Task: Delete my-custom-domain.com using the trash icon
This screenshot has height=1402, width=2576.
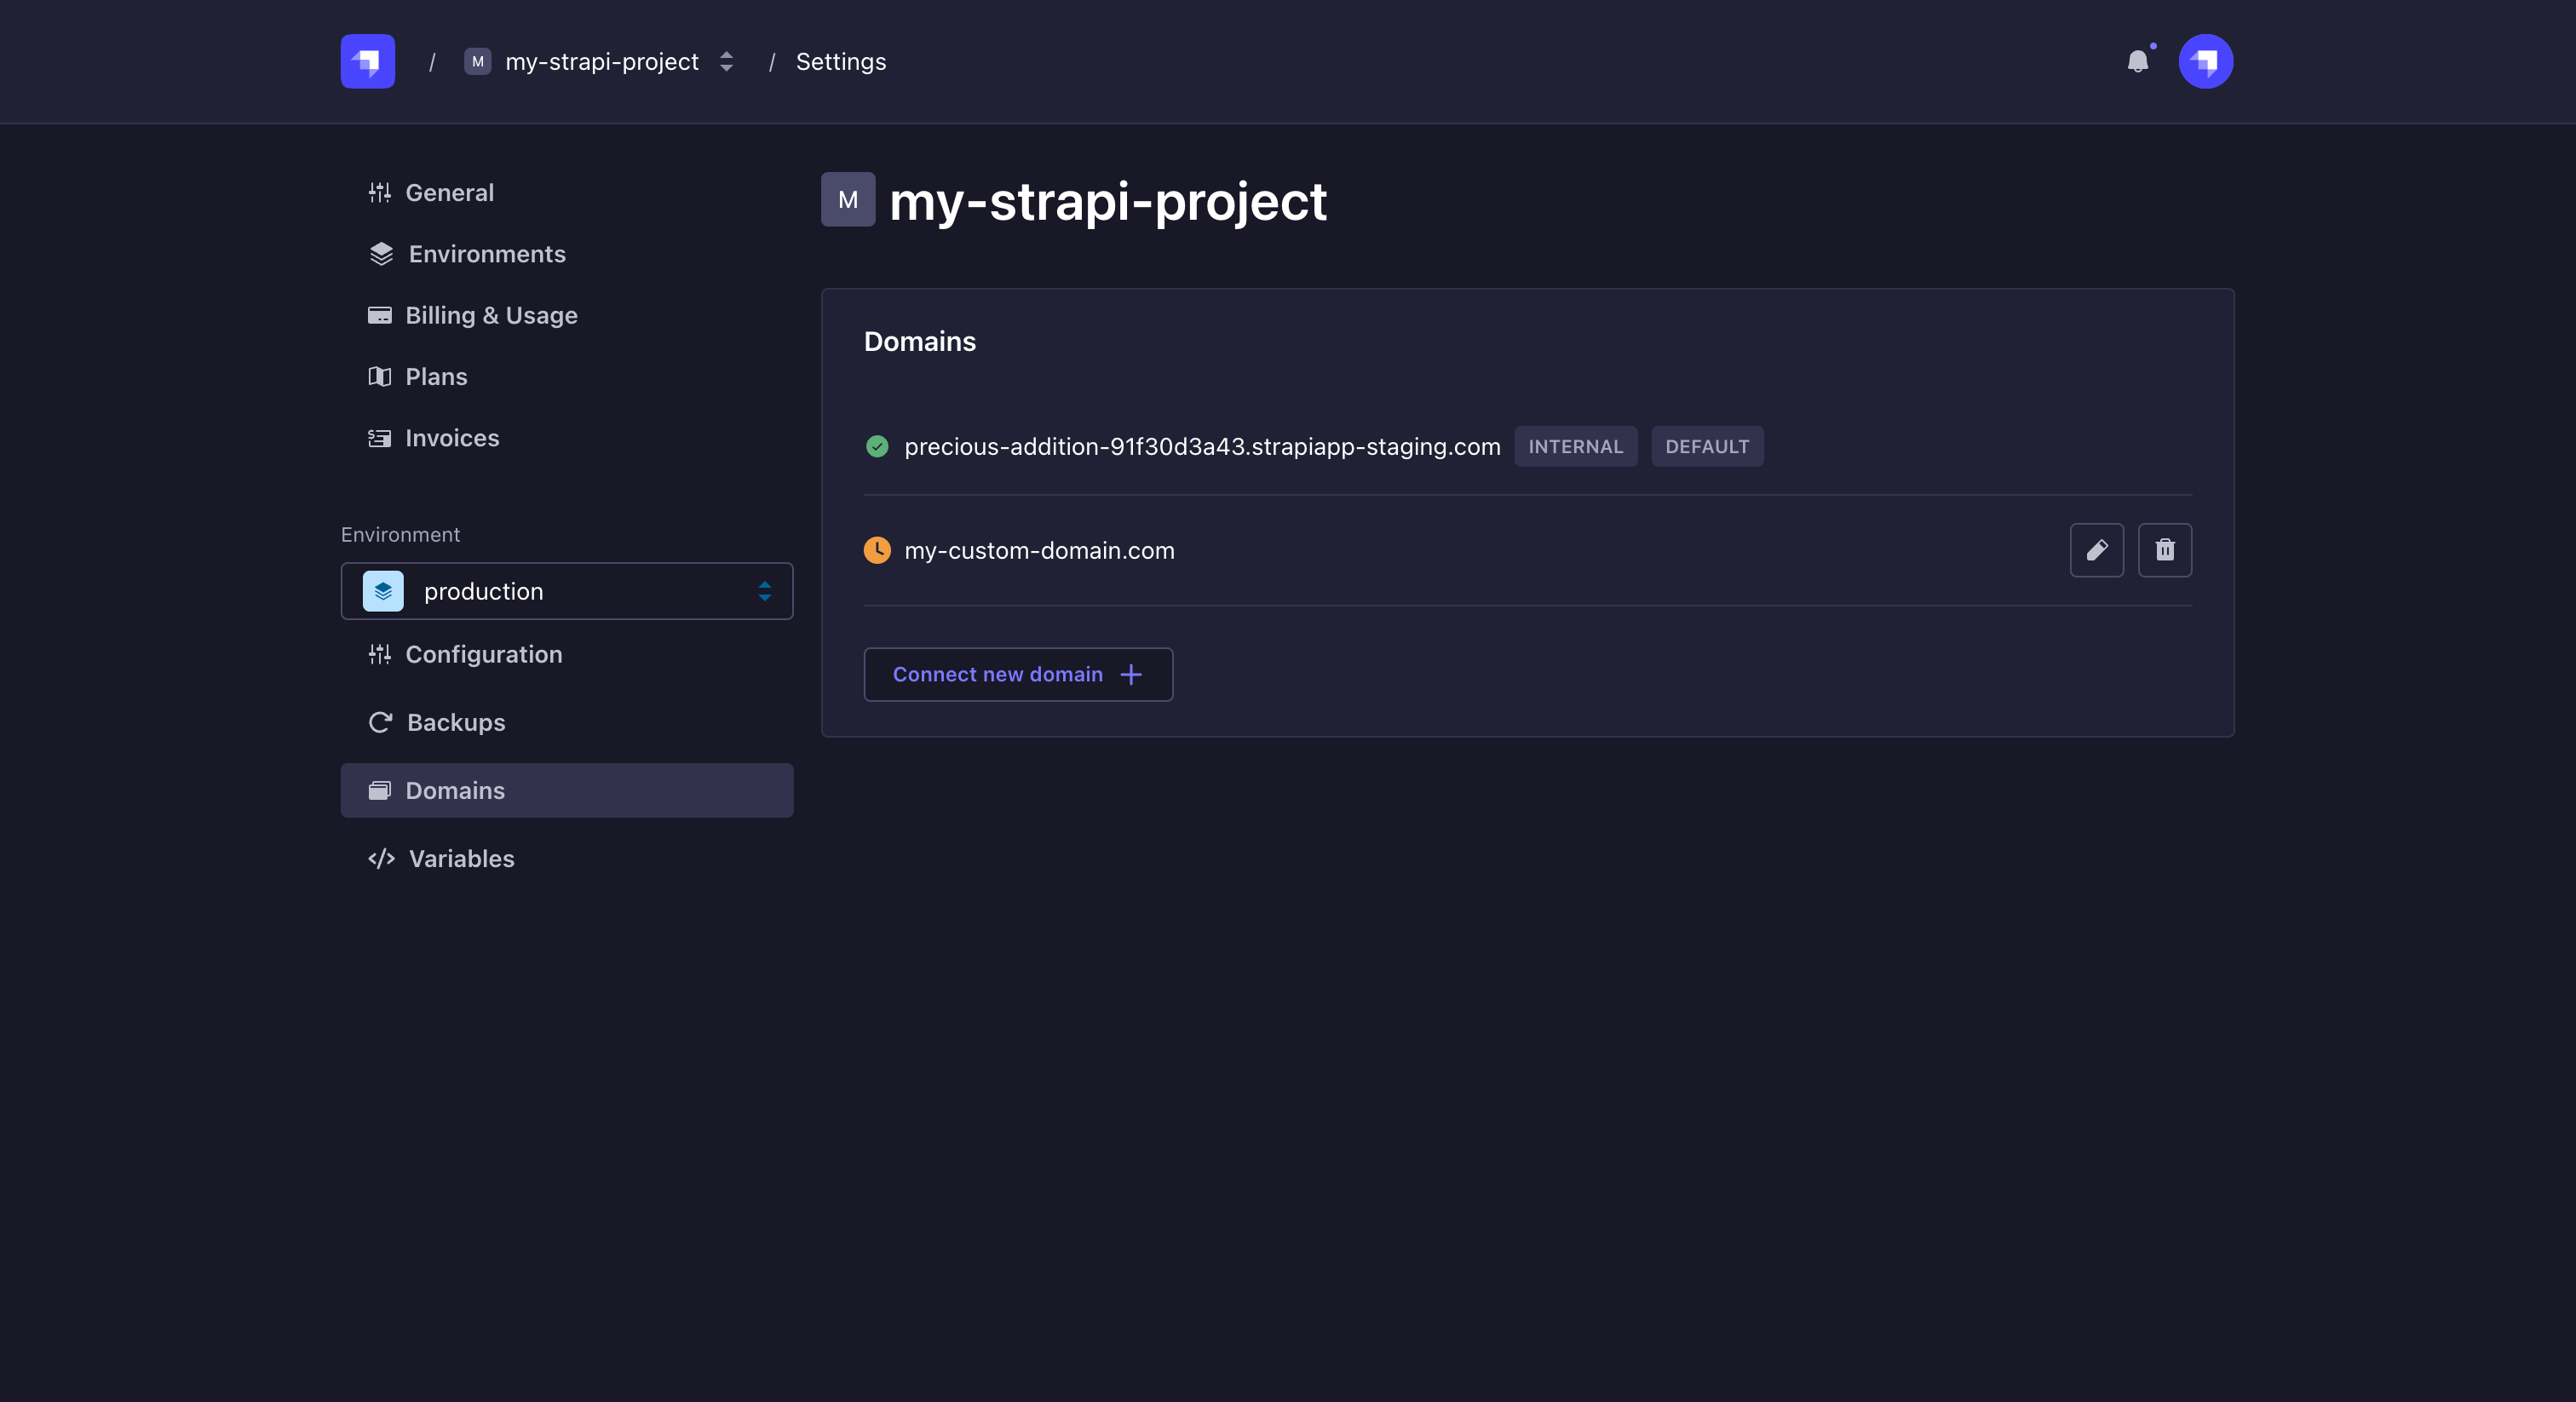Action: click(x=2165, y=550)
